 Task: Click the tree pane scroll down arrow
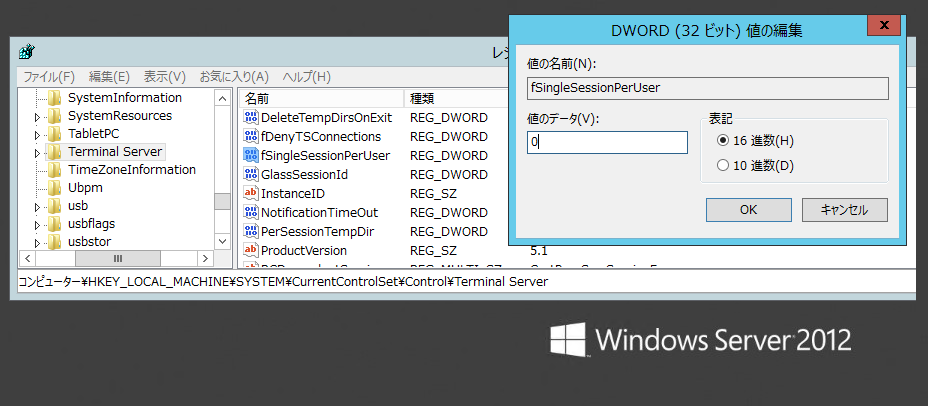click(x=223, y=241)
